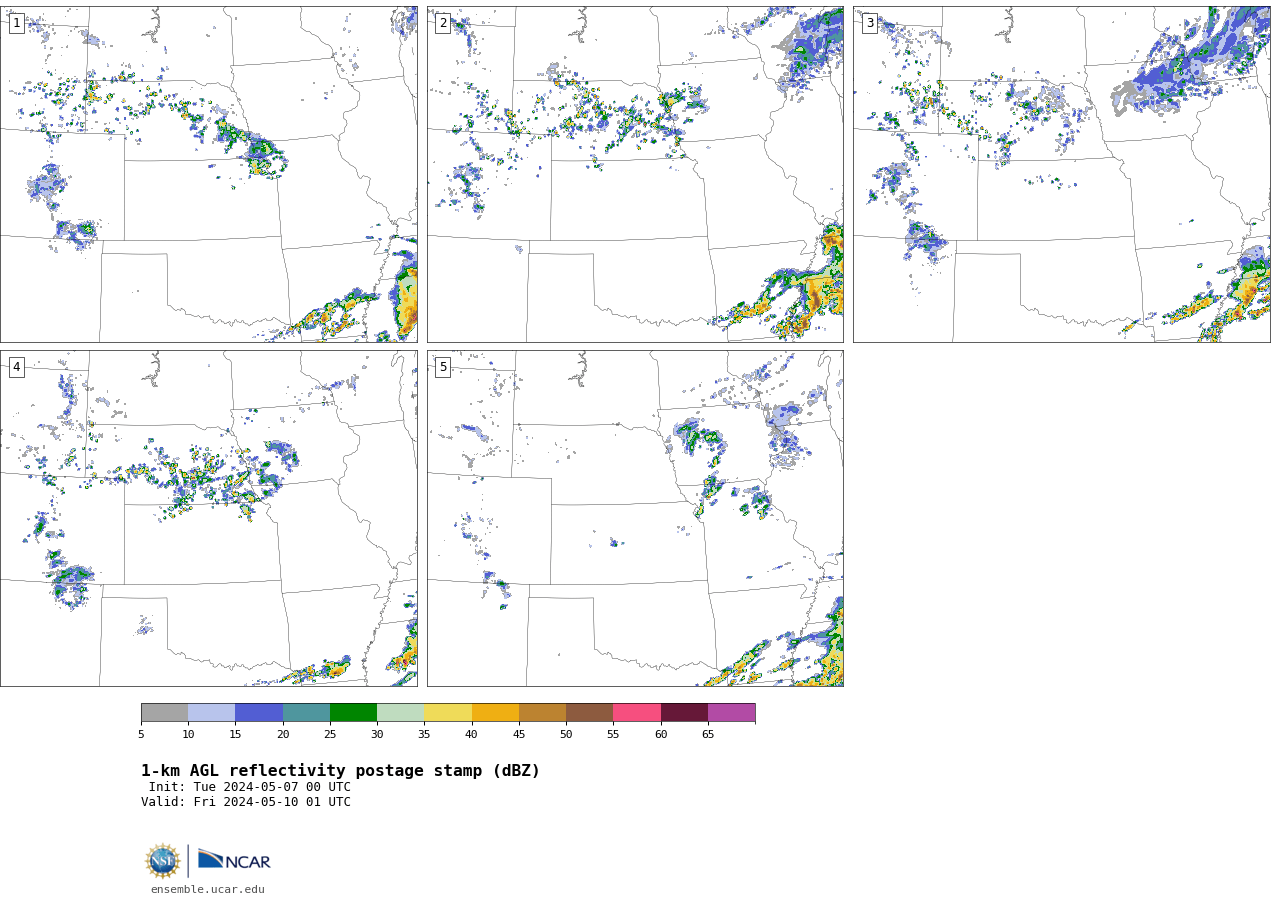The image size is (1280, 901).
Task: Select the light blue 10-15 dBZ swatch
Action: [211, 713]
